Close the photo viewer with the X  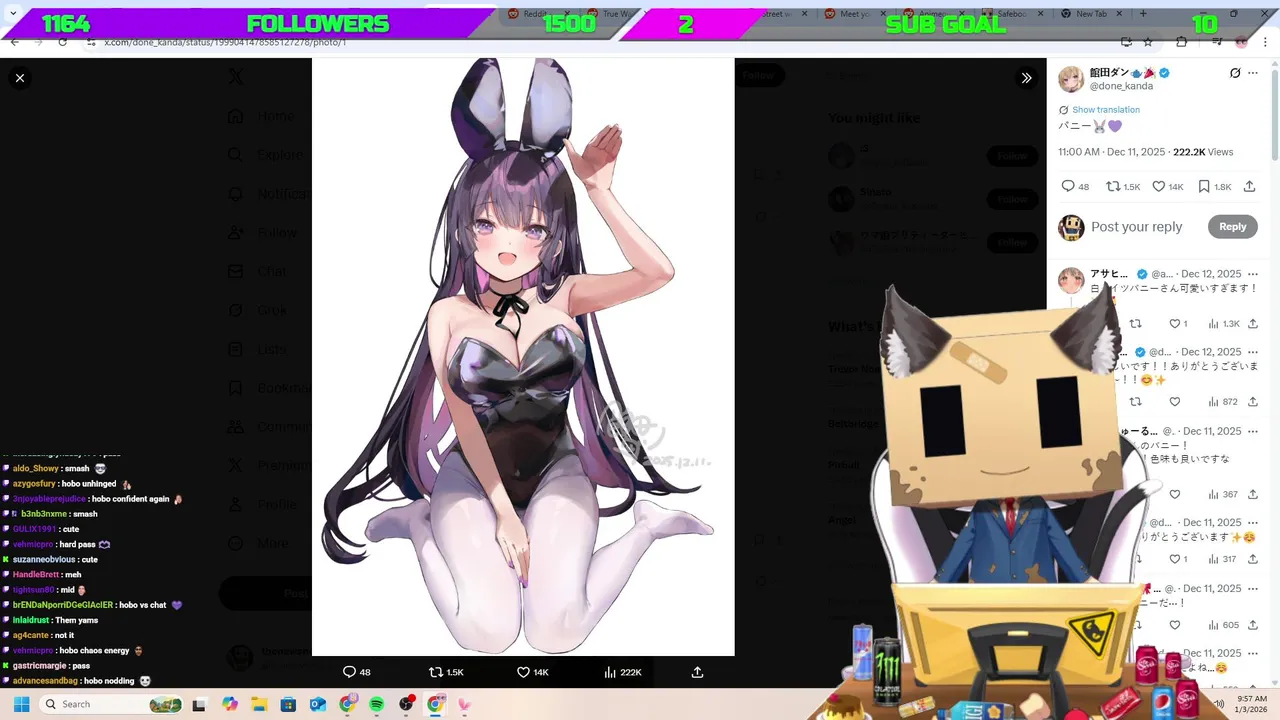[19, 77]
